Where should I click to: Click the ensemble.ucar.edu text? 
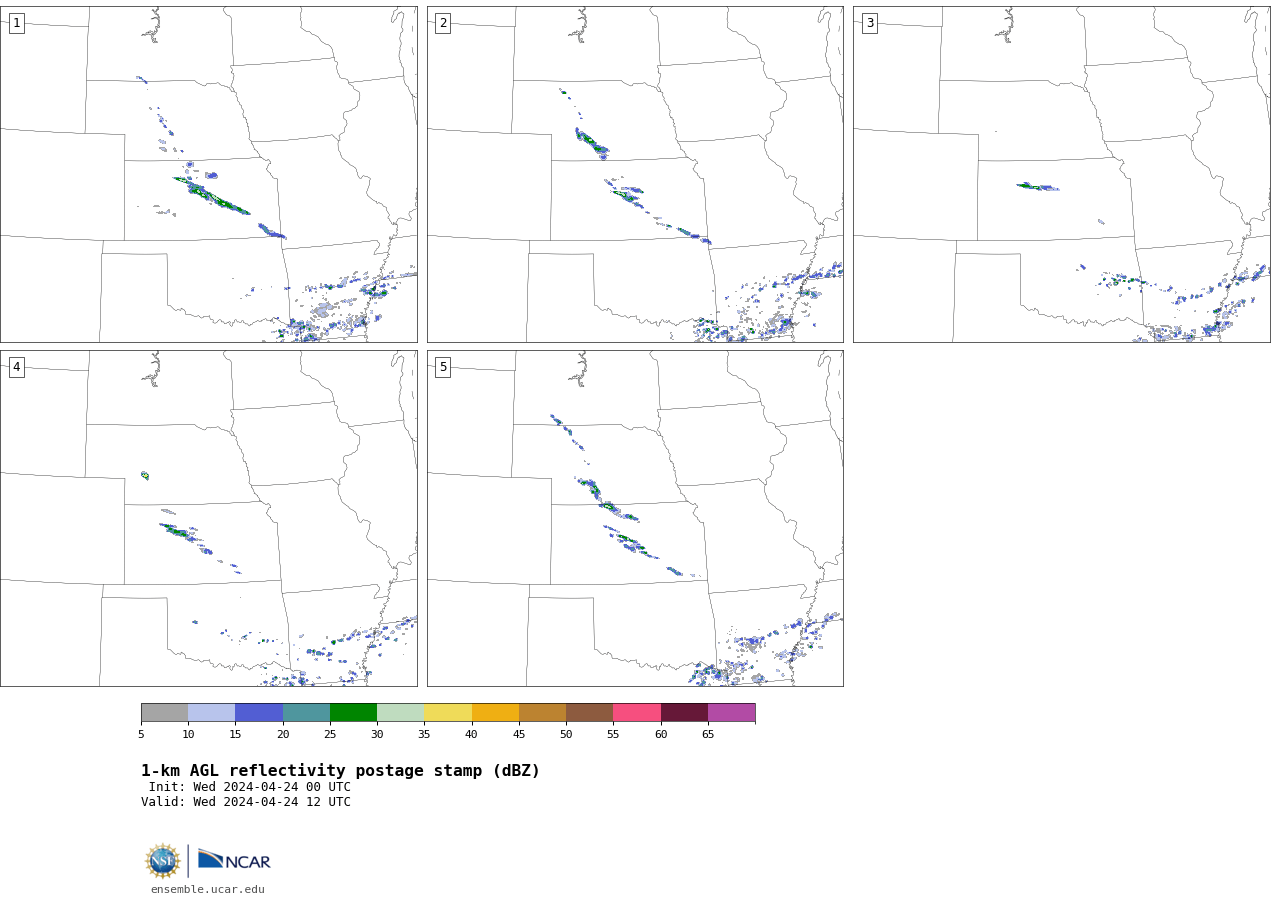pos(208,890)
